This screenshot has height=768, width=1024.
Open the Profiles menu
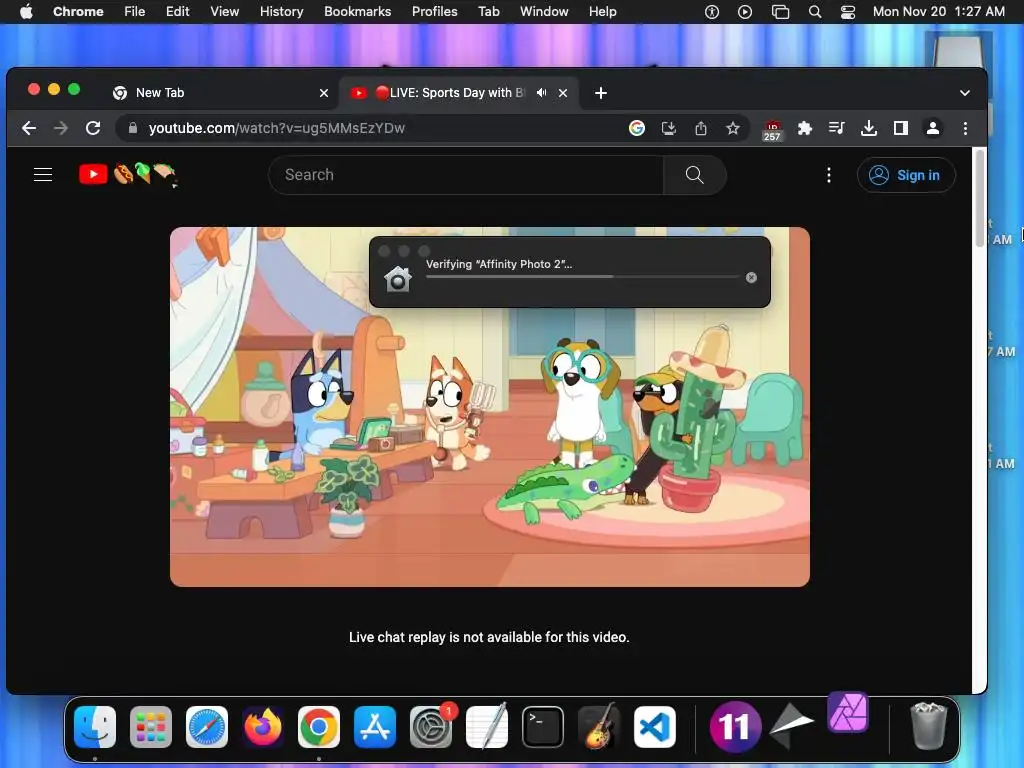[x=434, y=11]
